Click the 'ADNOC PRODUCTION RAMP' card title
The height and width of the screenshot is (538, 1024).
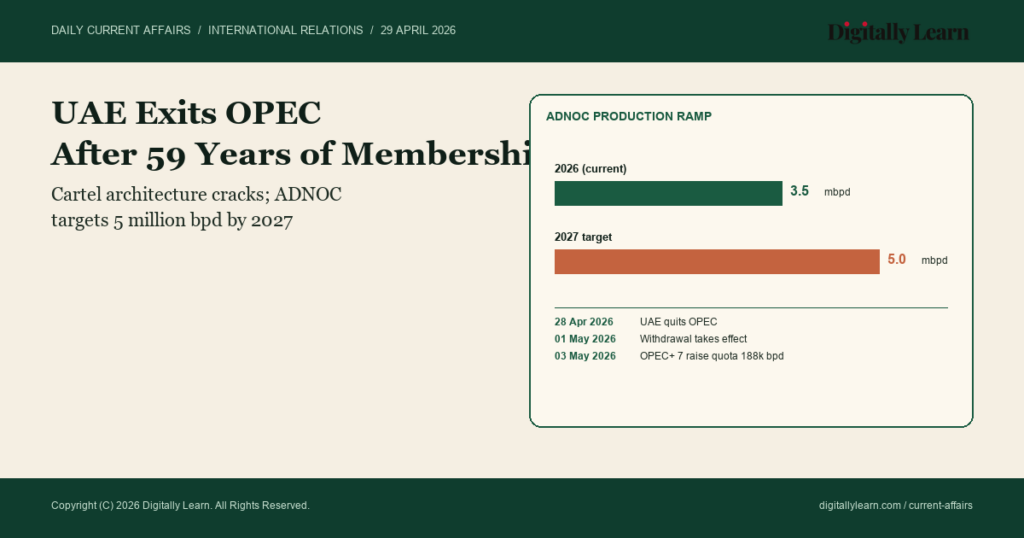(x=628, y=116)
